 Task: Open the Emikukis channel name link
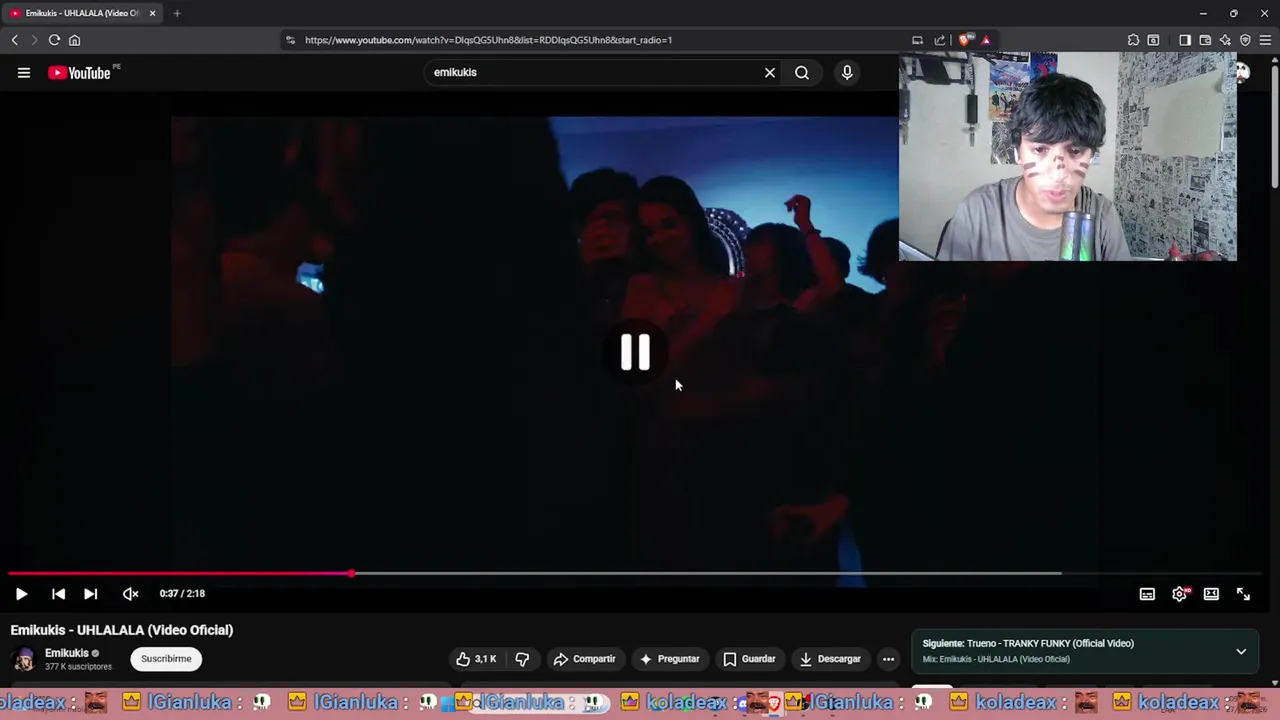pos(67,653)
